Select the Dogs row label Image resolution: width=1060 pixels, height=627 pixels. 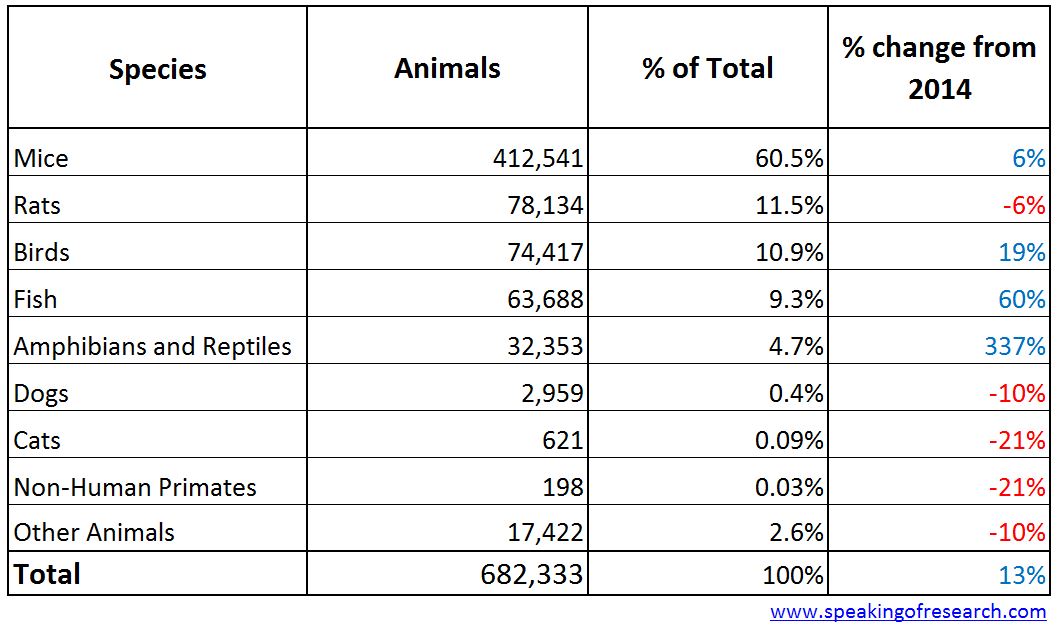pos(42,393)
